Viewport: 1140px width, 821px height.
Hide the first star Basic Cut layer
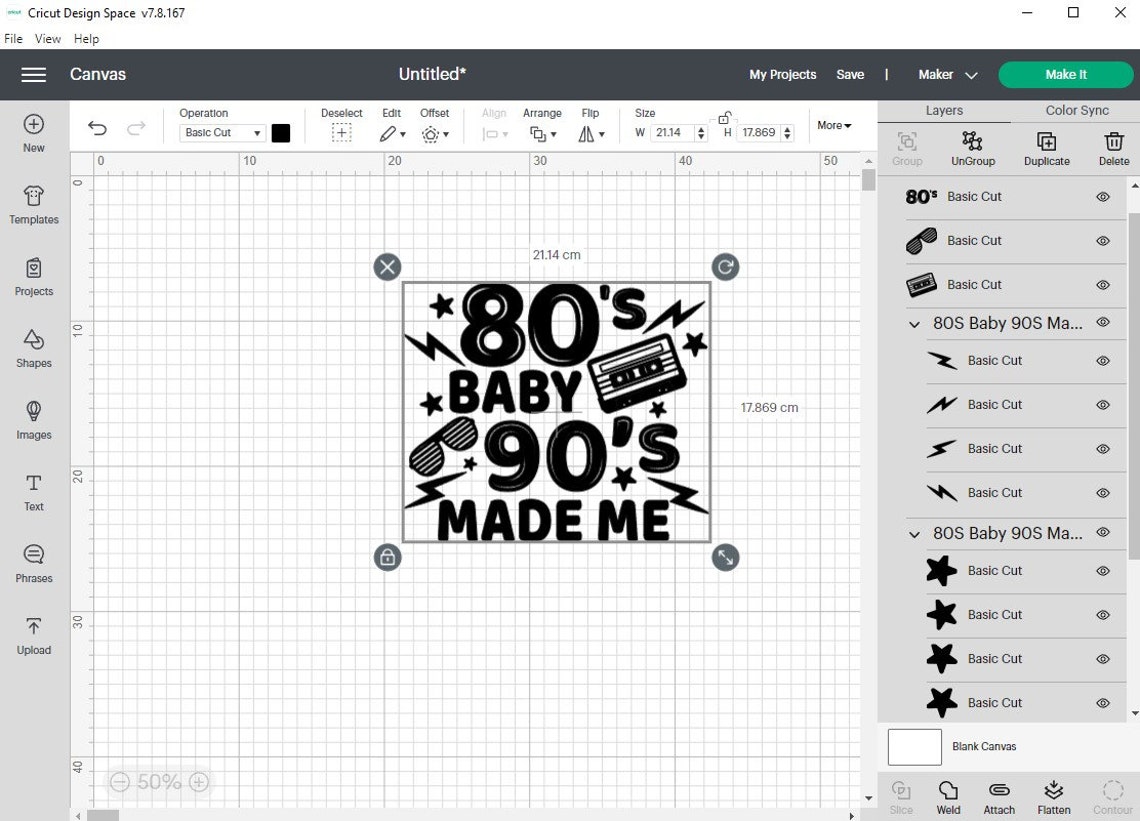click(1103, 570)
